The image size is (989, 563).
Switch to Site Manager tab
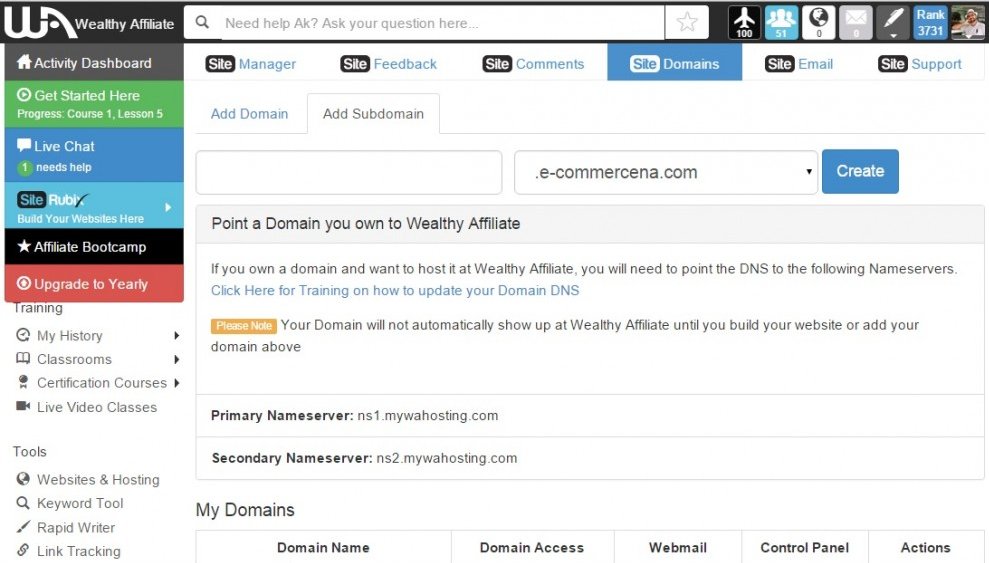pyautogui.click(x=250, y=64)
